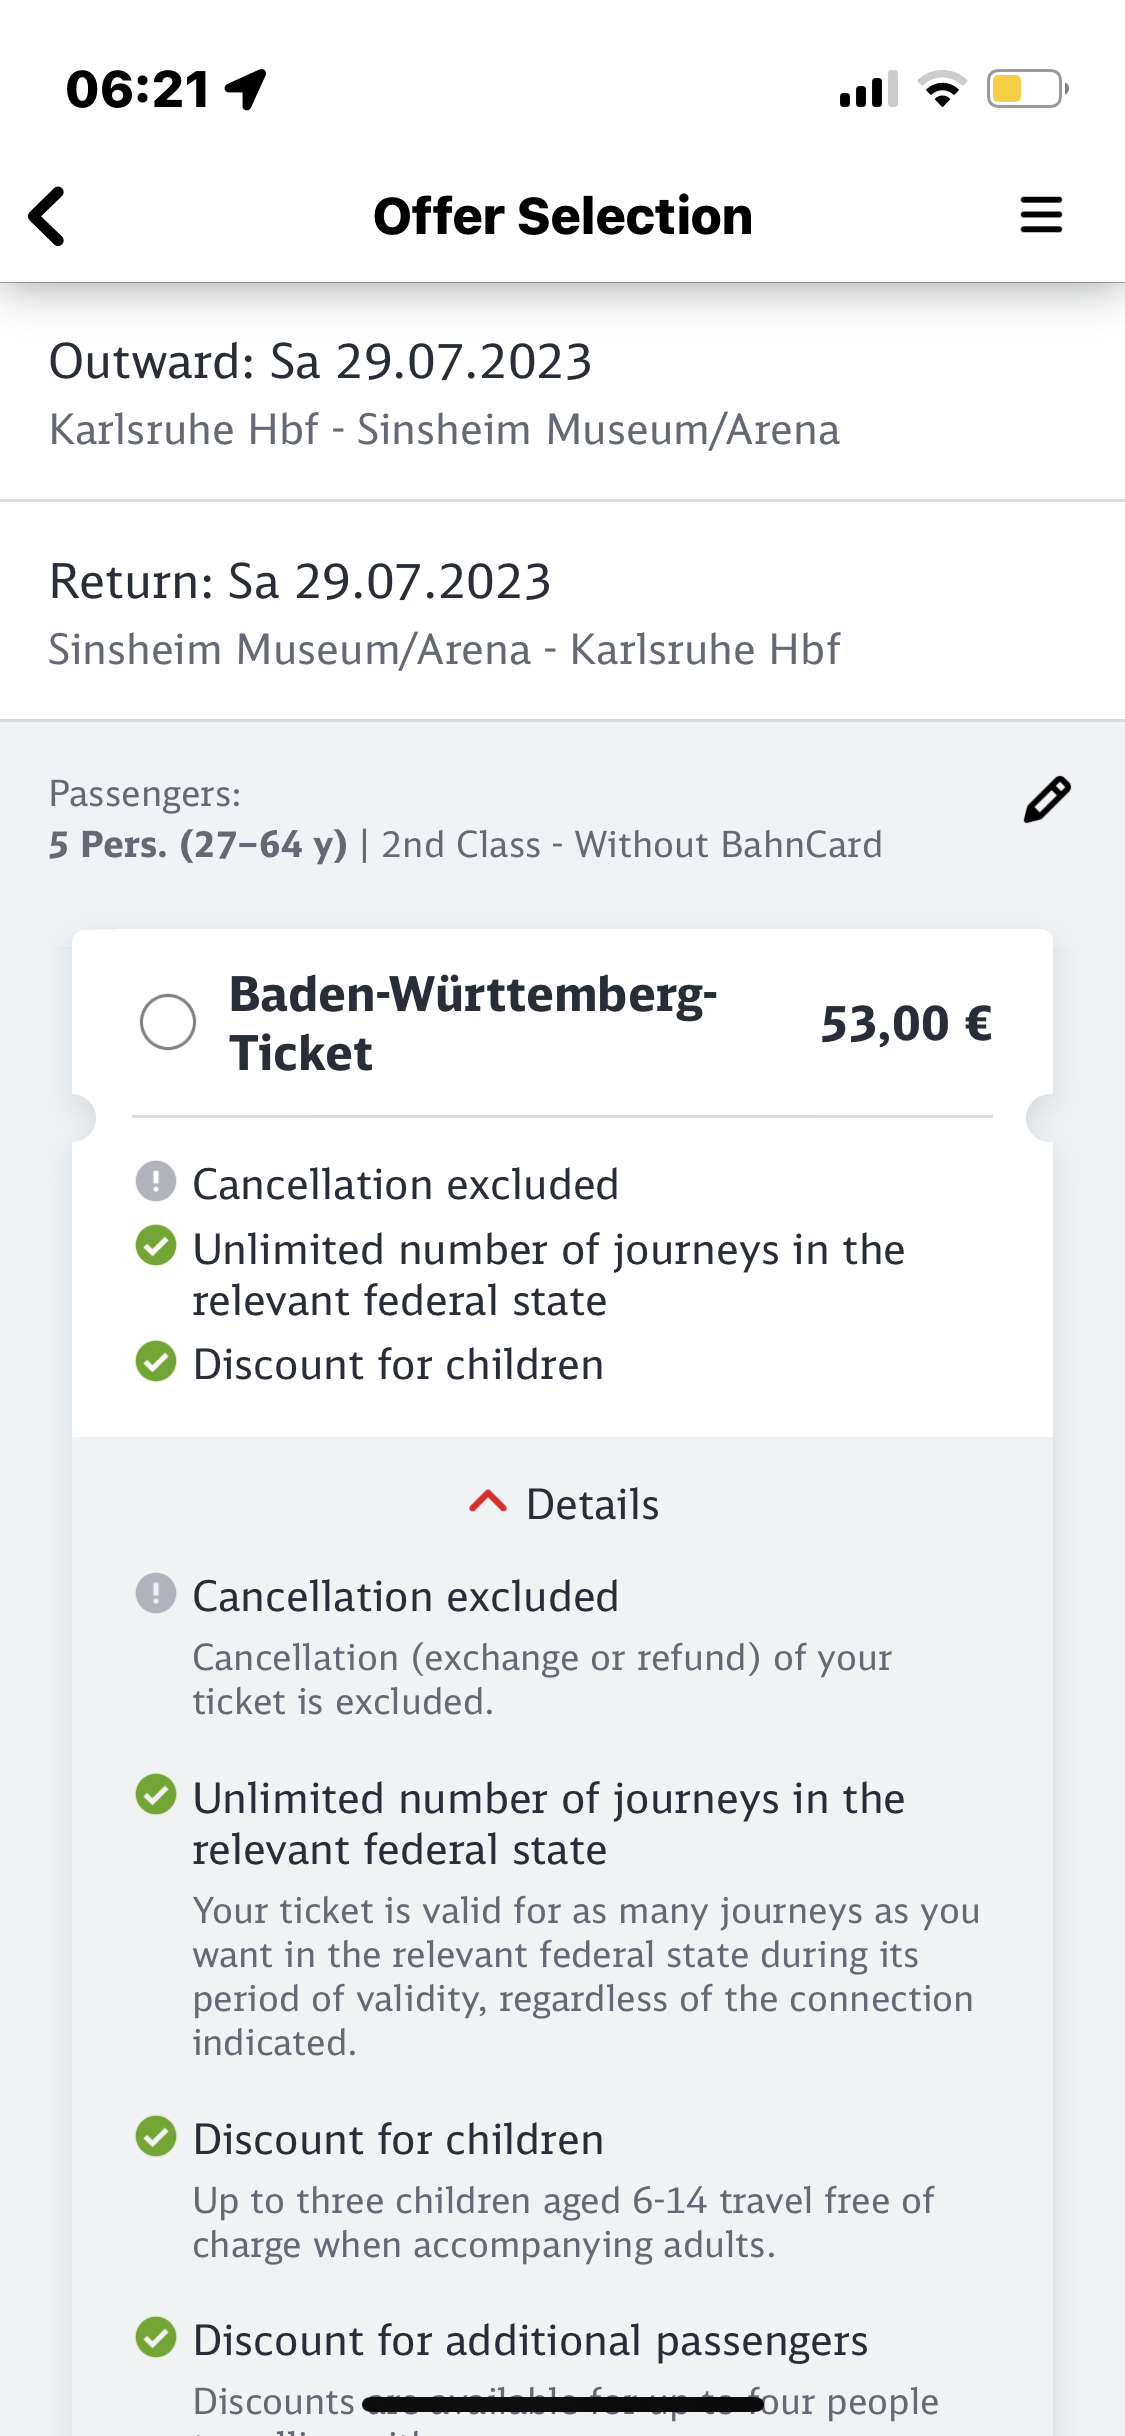Tap the grey exclamation icon under Details
1125x2436 pixels.
tap(156, 1593)
